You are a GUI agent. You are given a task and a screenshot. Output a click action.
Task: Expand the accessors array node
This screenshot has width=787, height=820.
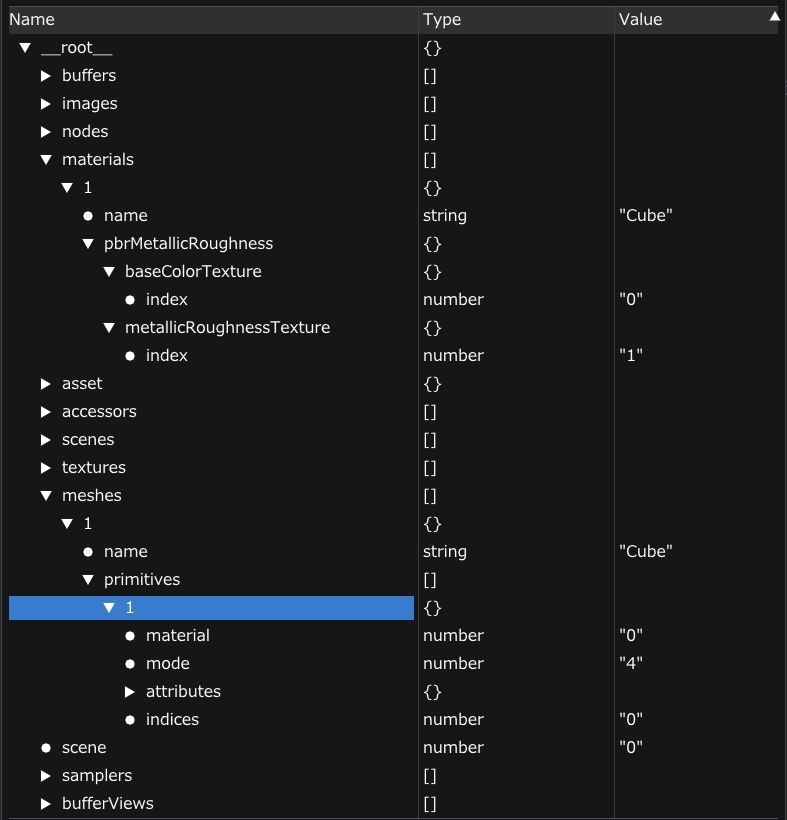tap(46, 412)
